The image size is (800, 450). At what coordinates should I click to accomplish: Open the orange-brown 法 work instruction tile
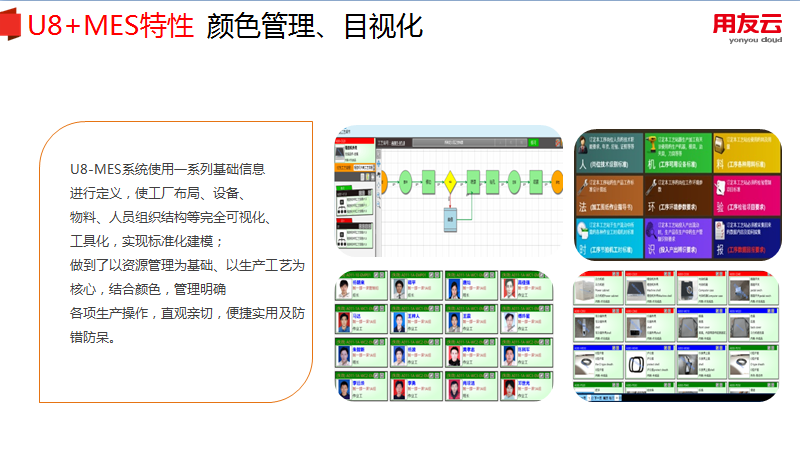tap(609, 195)
